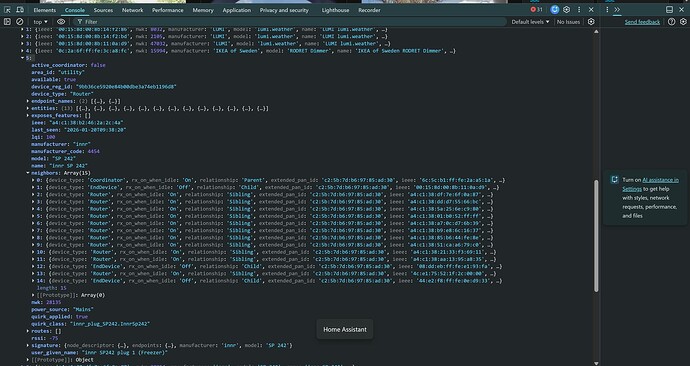Clear the console with the ban icon
690x366 pixels.
pos(19,22)
